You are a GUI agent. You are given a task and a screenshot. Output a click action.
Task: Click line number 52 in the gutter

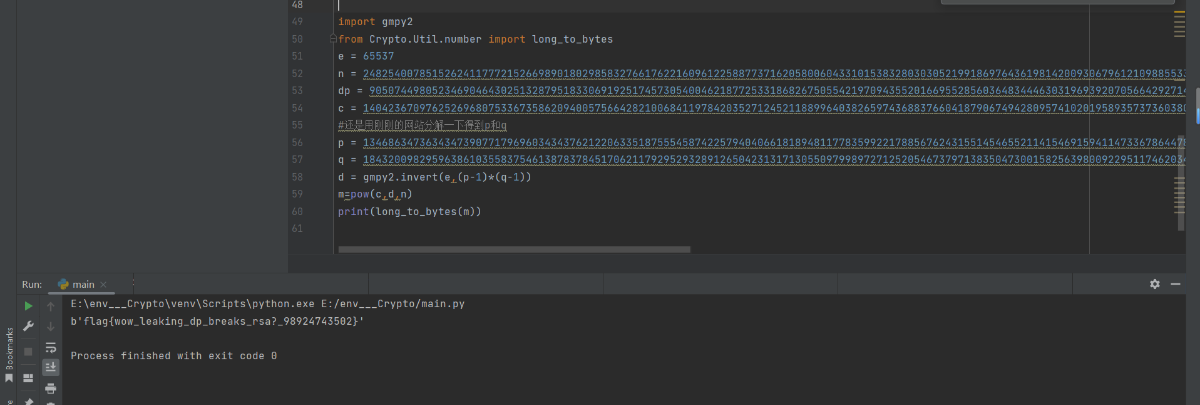[x=297, y=73]
